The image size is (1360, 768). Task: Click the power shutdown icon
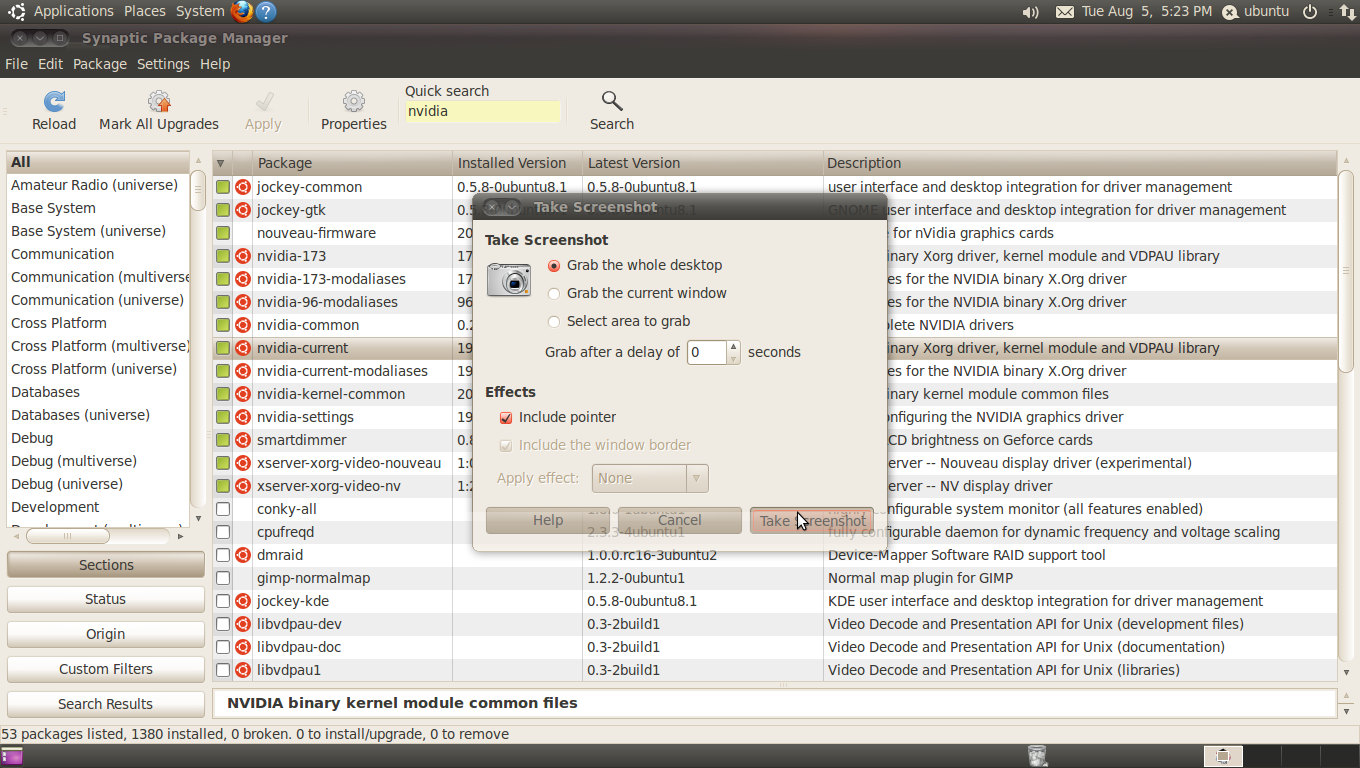[x=1310, y=12]
